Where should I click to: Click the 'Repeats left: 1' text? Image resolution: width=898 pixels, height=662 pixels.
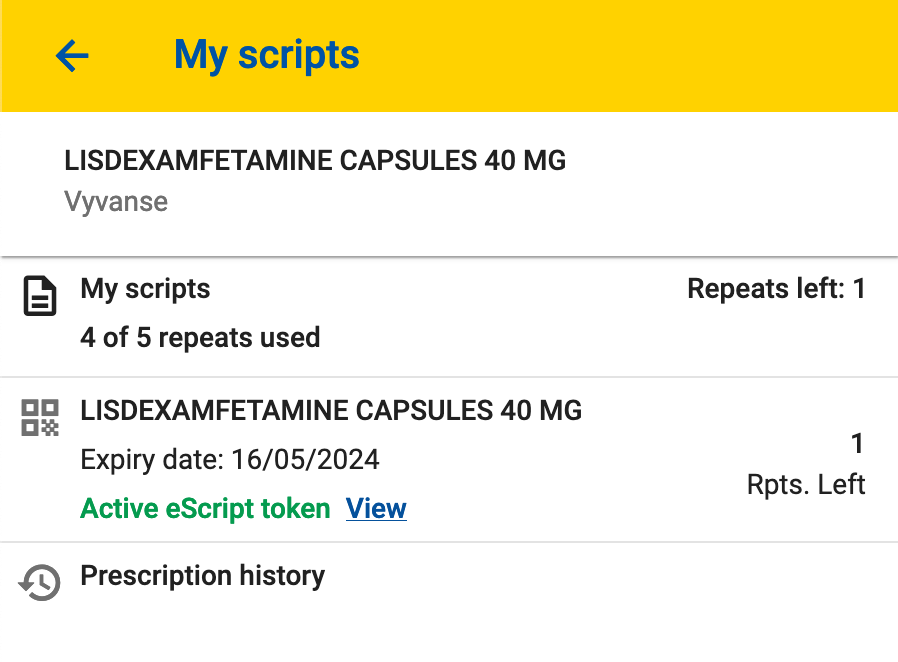(x=776, y=290)
